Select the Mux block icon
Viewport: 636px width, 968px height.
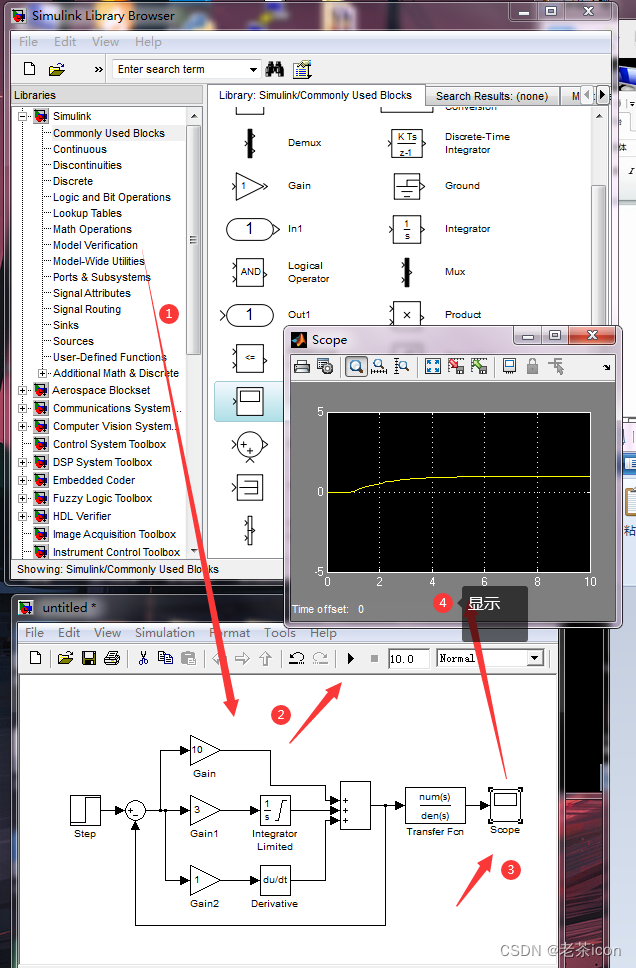(406, 272)
